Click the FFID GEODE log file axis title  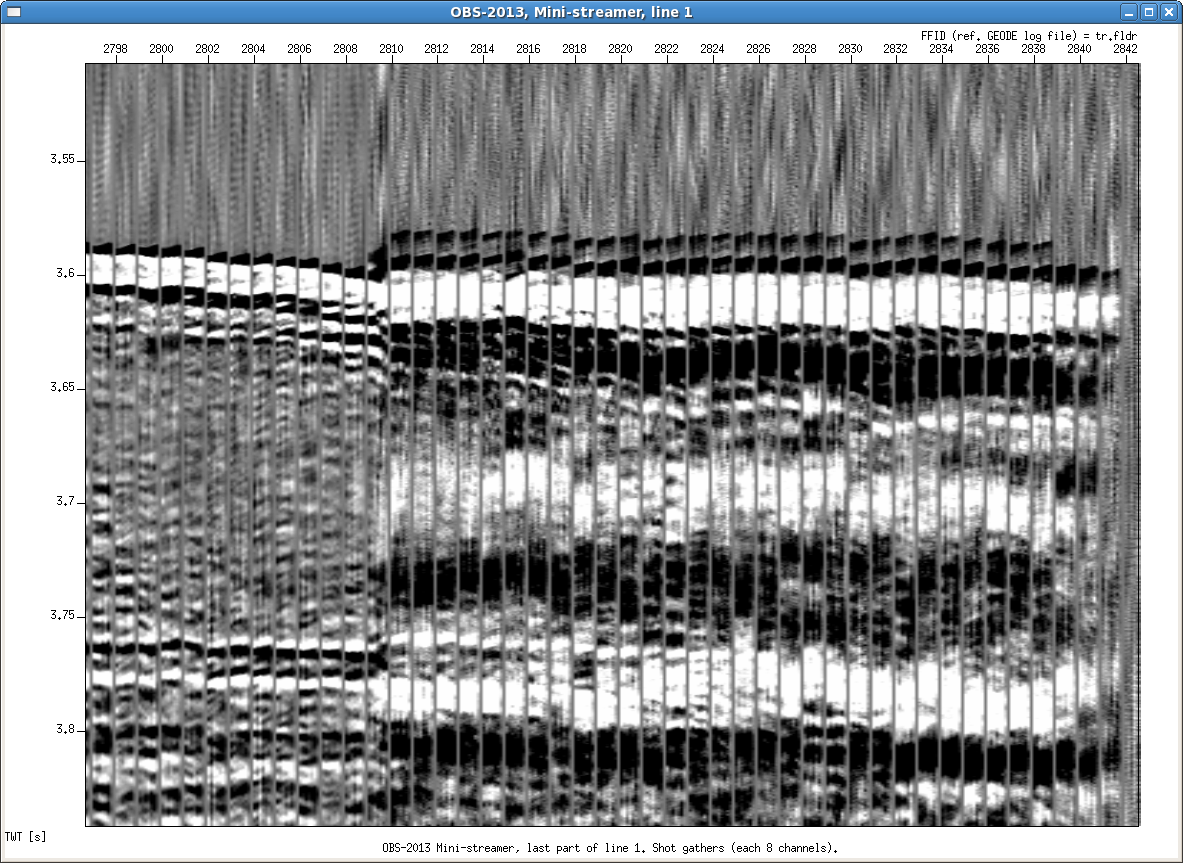coord(1030,35)
